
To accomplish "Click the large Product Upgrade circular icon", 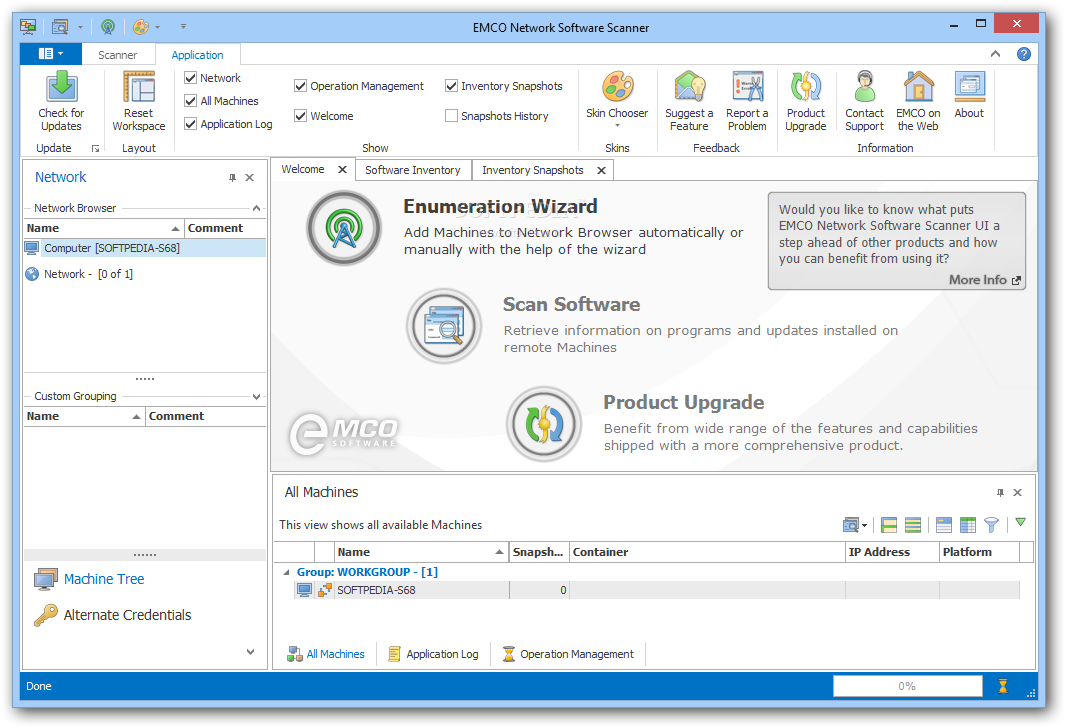I will 543,423.
